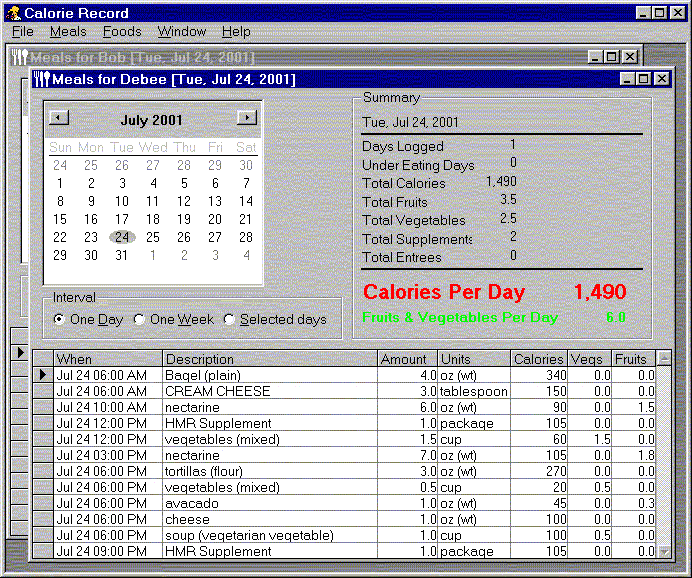Screen dimensions: 692x578
Task: Click row header of CREAM CHEESE row
Action: pyautogui.click(x=43, y=391)
